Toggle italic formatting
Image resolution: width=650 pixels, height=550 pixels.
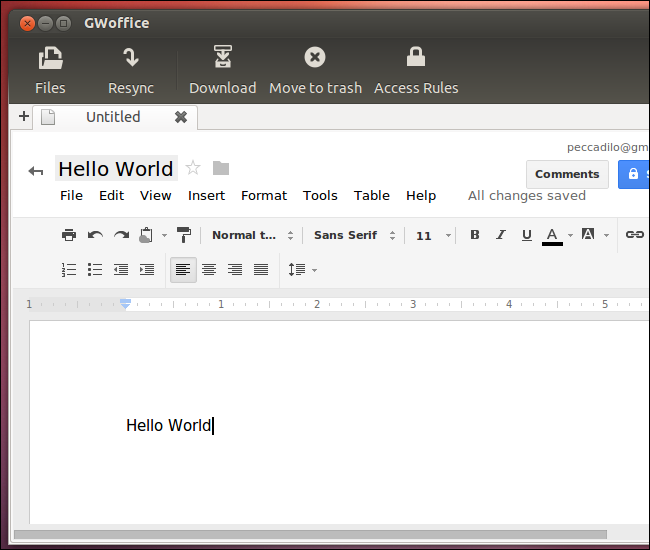coord(501,235)
